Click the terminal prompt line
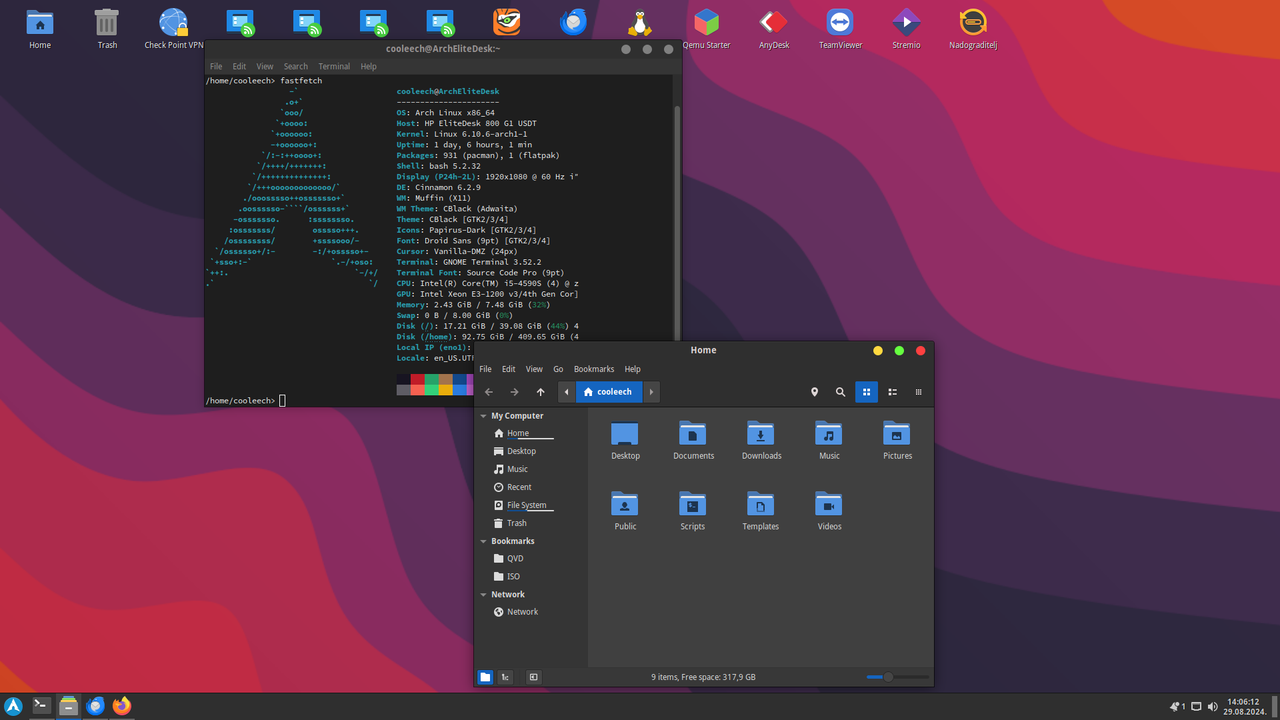 pos(246,400)
